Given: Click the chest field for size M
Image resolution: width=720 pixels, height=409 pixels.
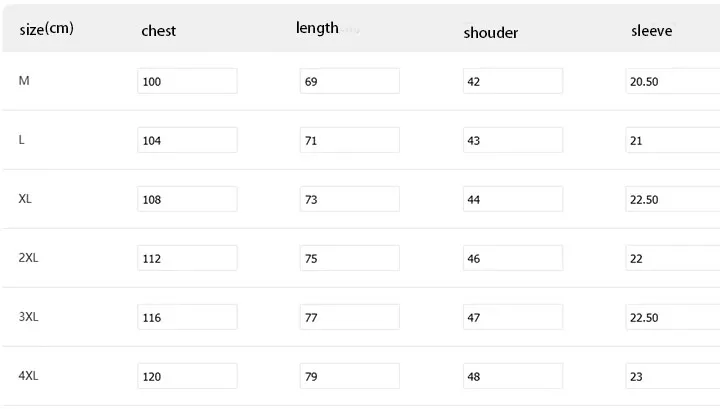Looking at the screenshot, I should tap(187, 81).
